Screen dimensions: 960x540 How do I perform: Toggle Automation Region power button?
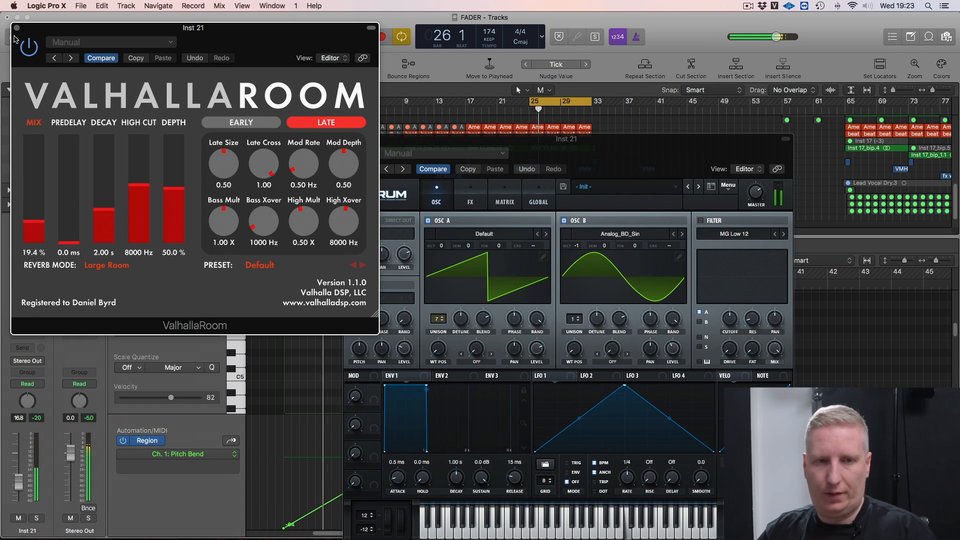tap(123, 440)
